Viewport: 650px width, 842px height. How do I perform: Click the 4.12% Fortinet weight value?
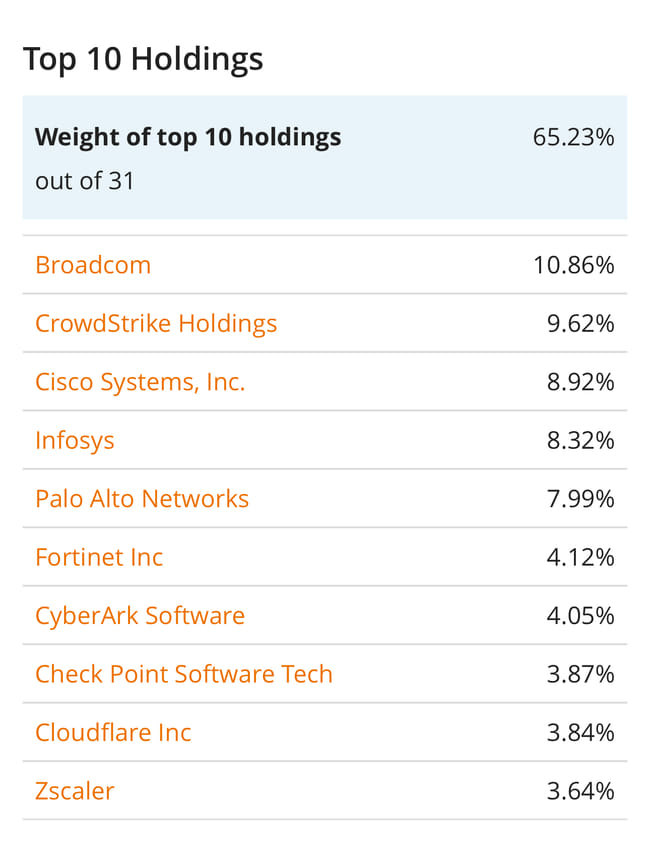point(580,557)
